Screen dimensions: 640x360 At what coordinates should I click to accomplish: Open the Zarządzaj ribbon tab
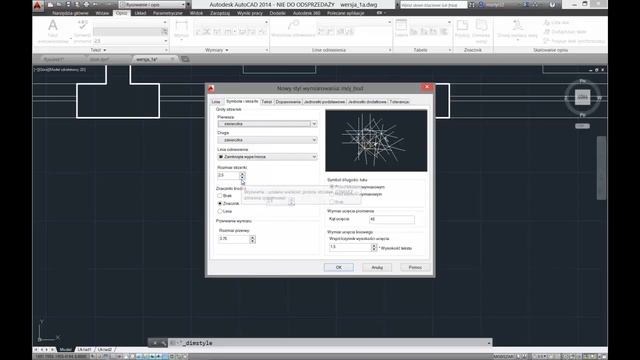click(220, 13)
